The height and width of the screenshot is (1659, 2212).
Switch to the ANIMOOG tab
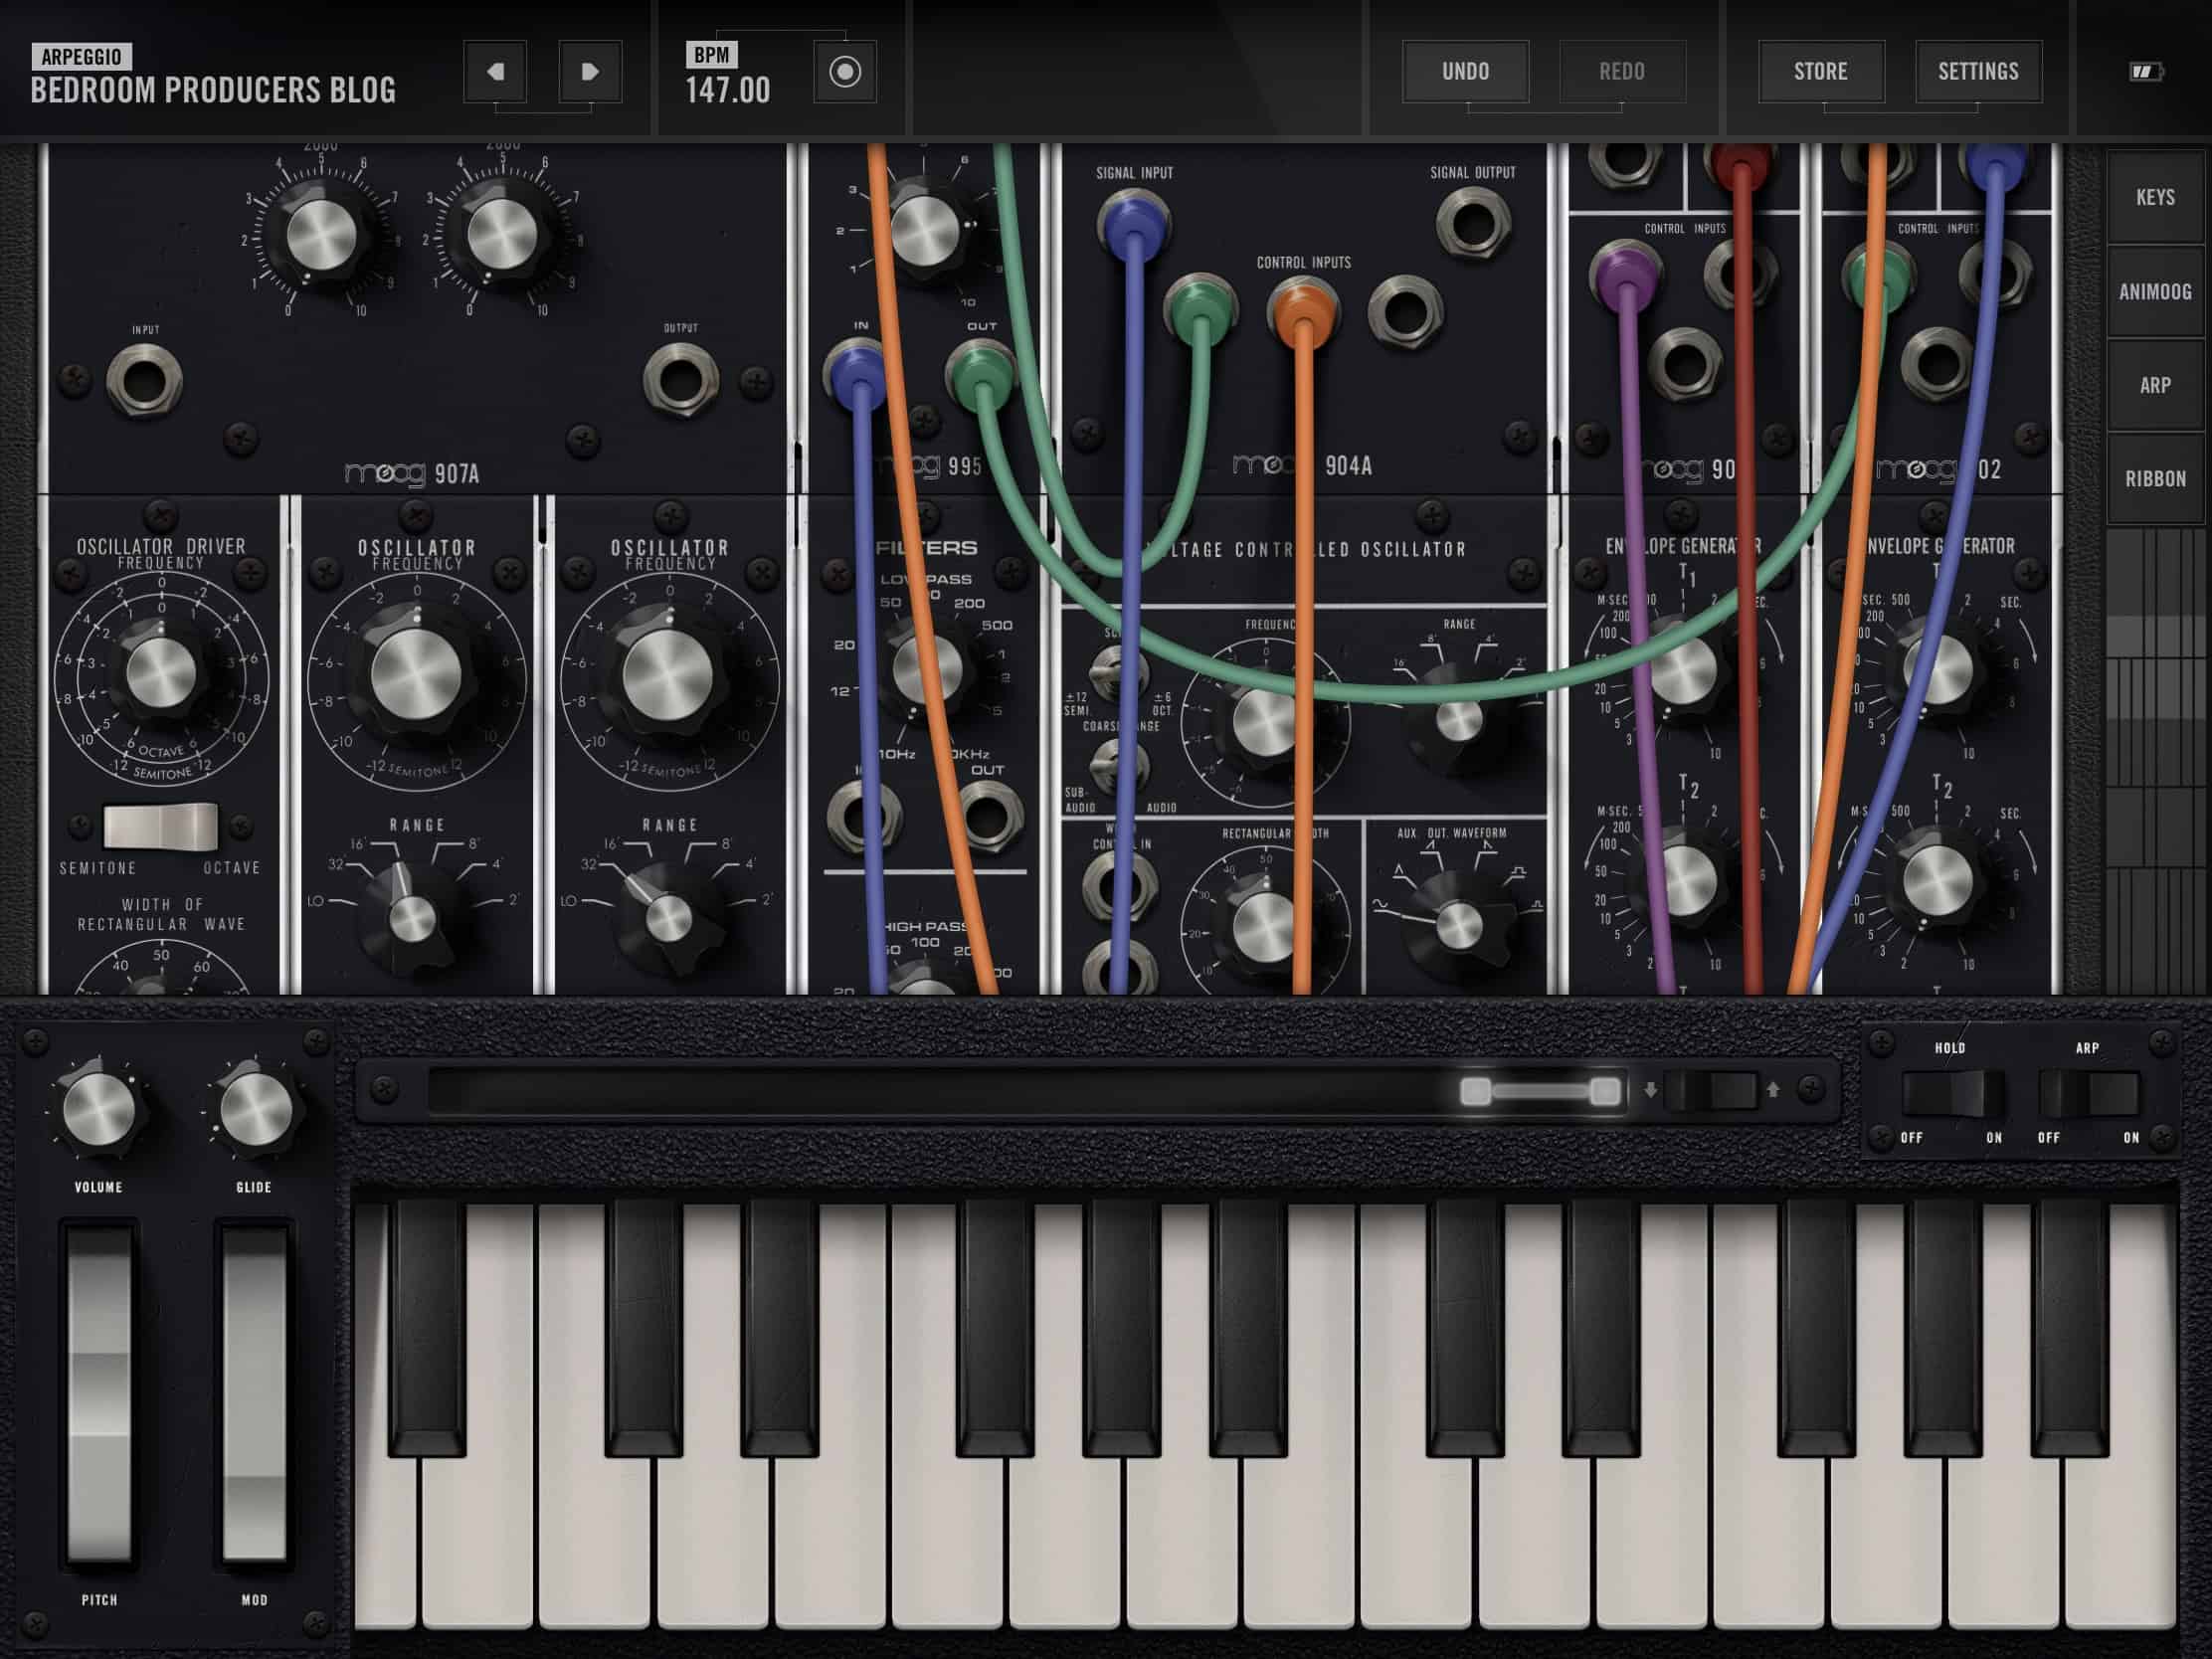(x=2155, y=291)
